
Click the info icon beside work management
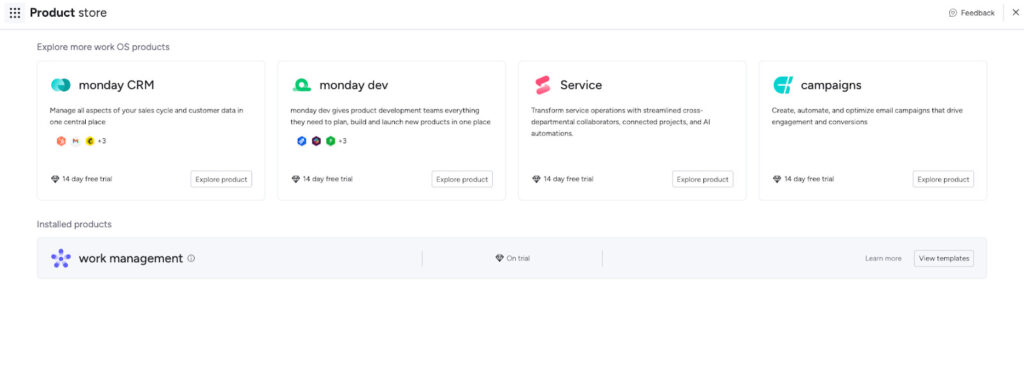(191, 259)
